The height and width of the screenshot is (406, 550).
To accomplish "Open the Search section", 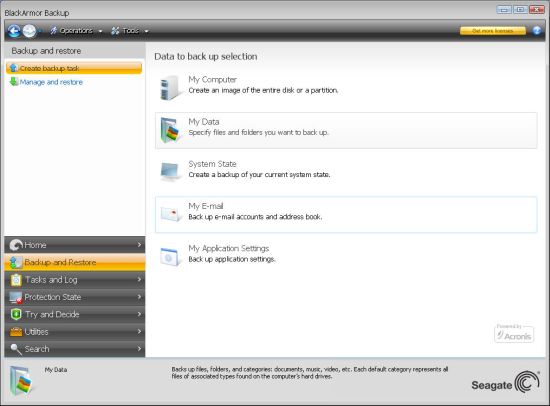I will pyautogui.click(x=75, y=349).
